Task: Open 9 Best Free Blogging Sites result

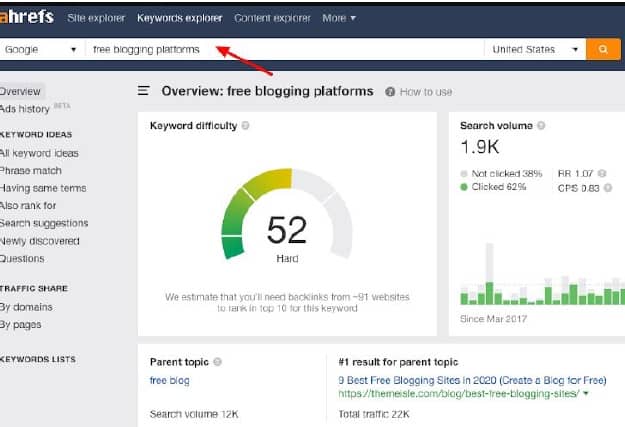Action: click(x=472, y=380)
